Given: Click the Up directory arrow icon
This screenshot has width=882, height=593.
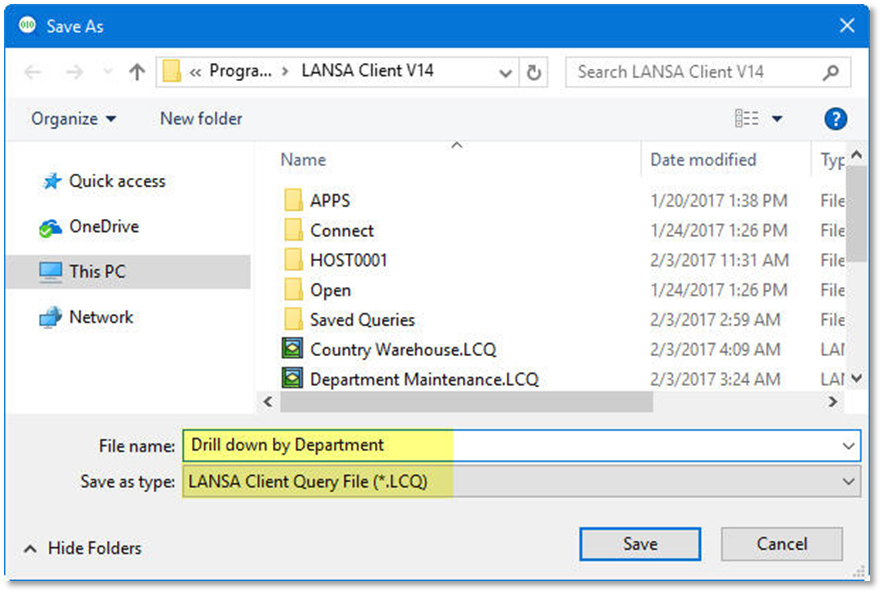Looking at the screenshot, I should 138,72.
